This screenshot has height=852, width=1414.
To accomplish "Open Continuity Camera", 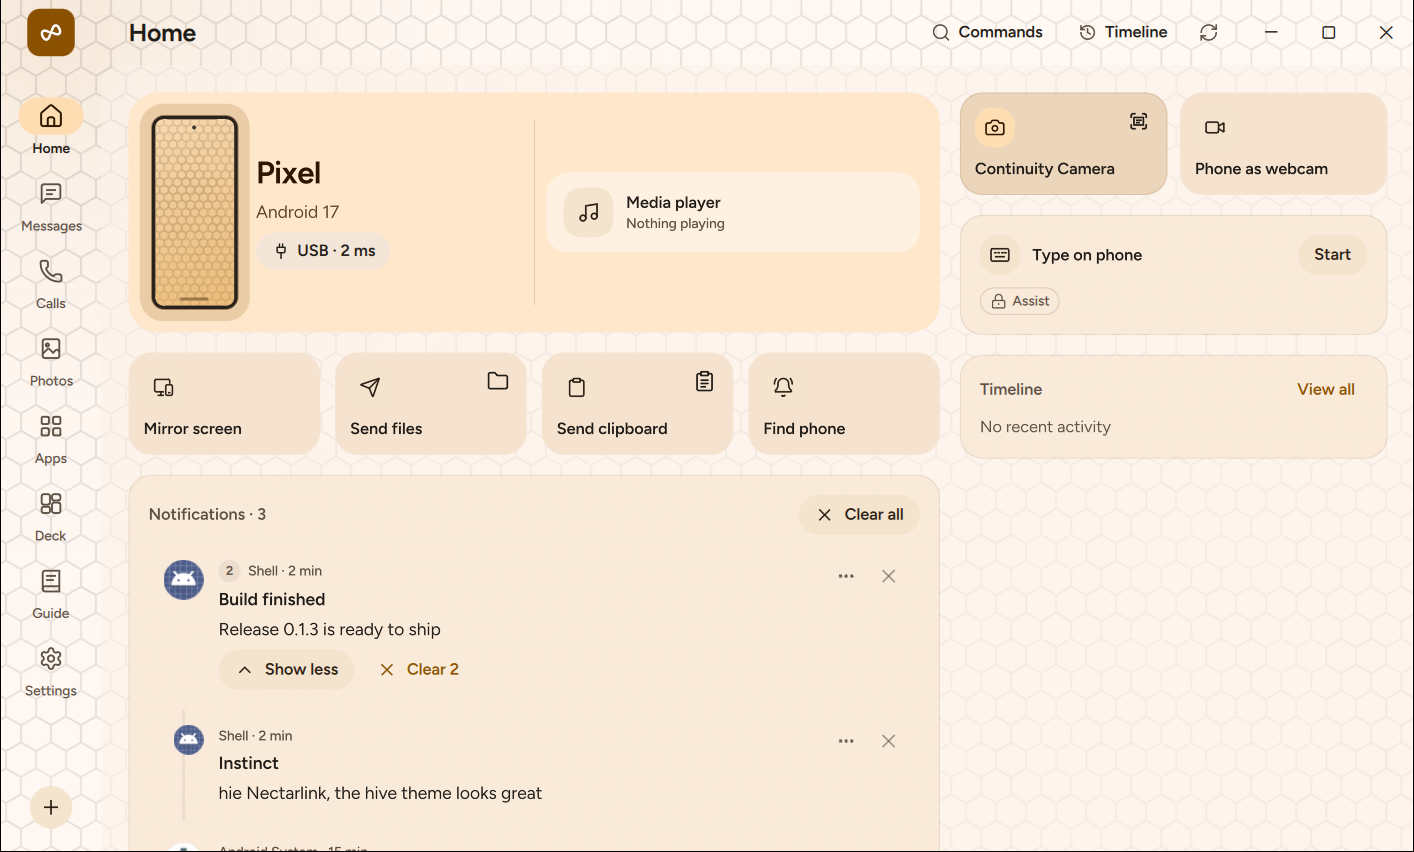I will click(x=1064, y=144).
